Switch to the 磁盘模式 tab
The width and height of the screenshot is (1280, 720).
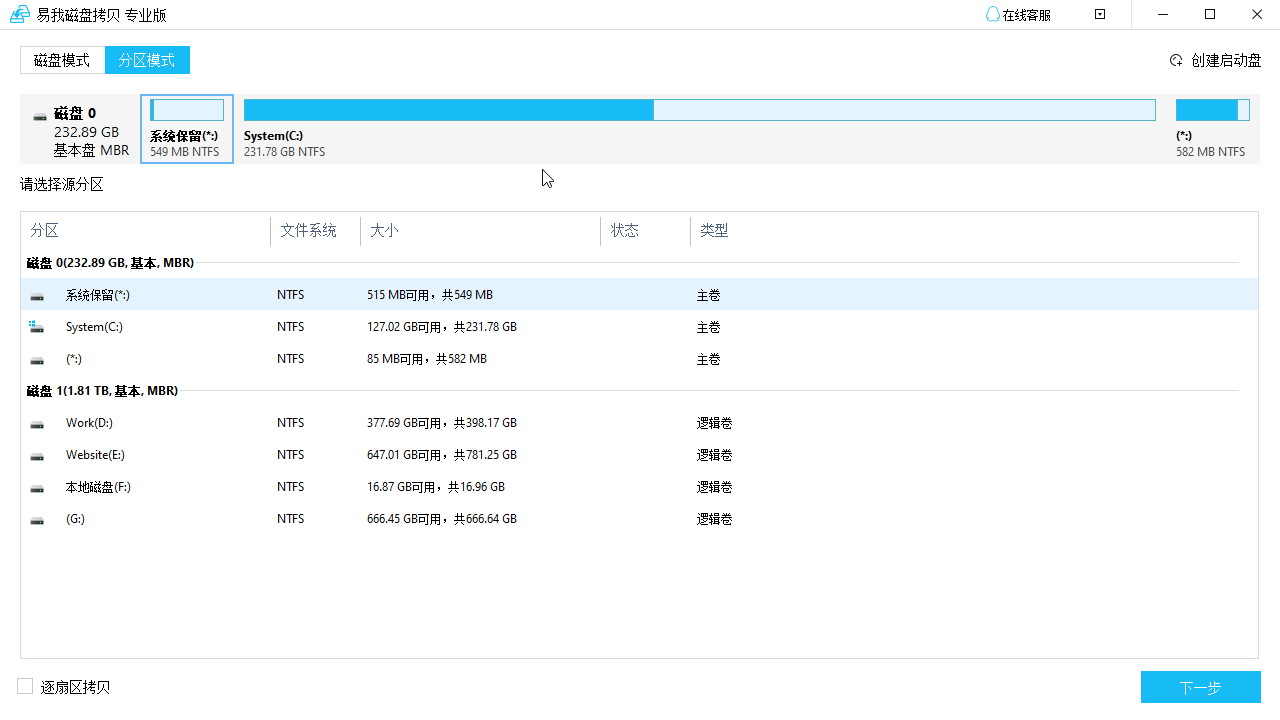62,60
